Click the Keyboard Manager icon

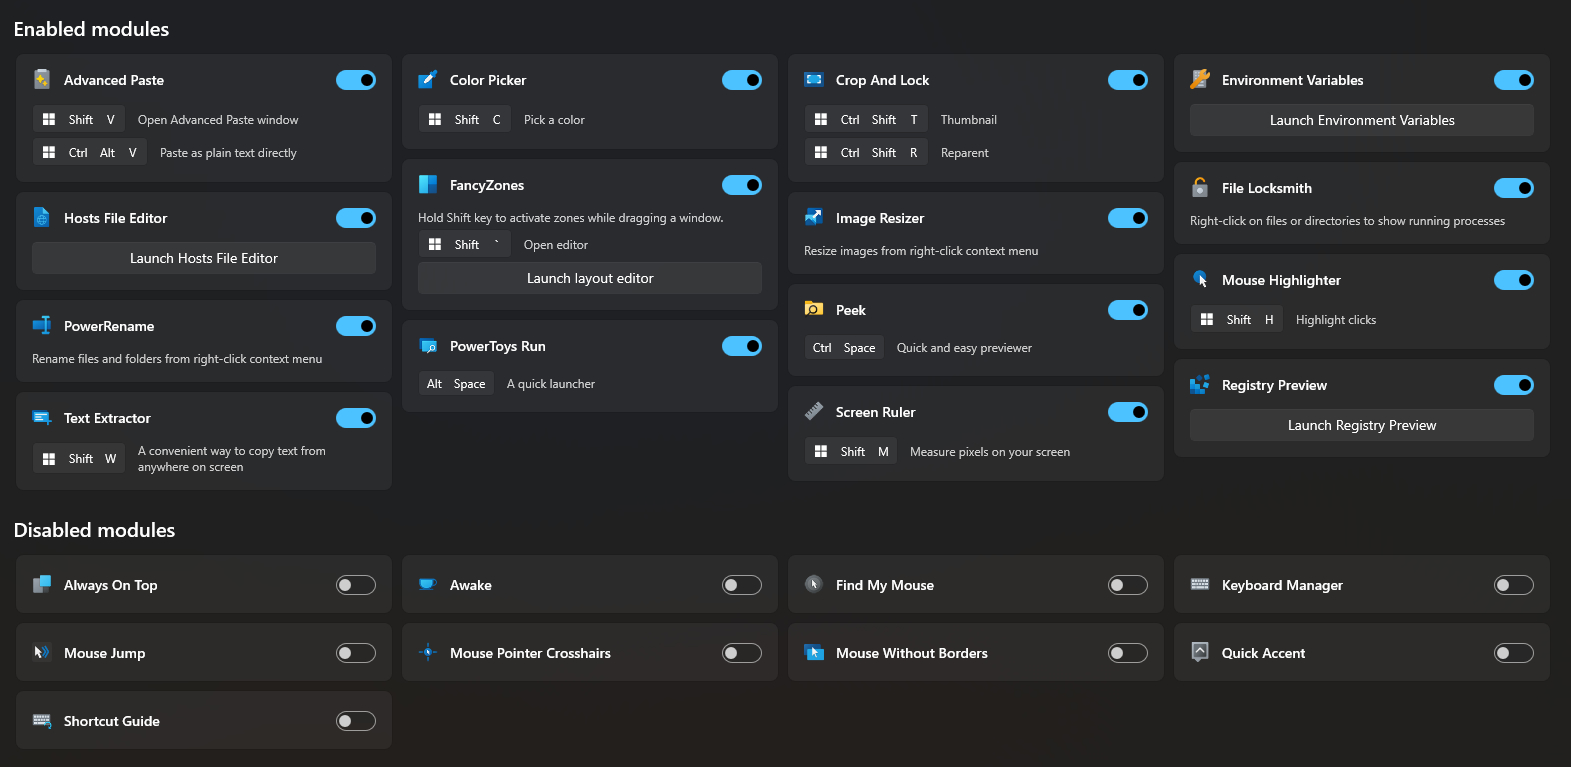pyautogui.click(x=1200, y=585)
